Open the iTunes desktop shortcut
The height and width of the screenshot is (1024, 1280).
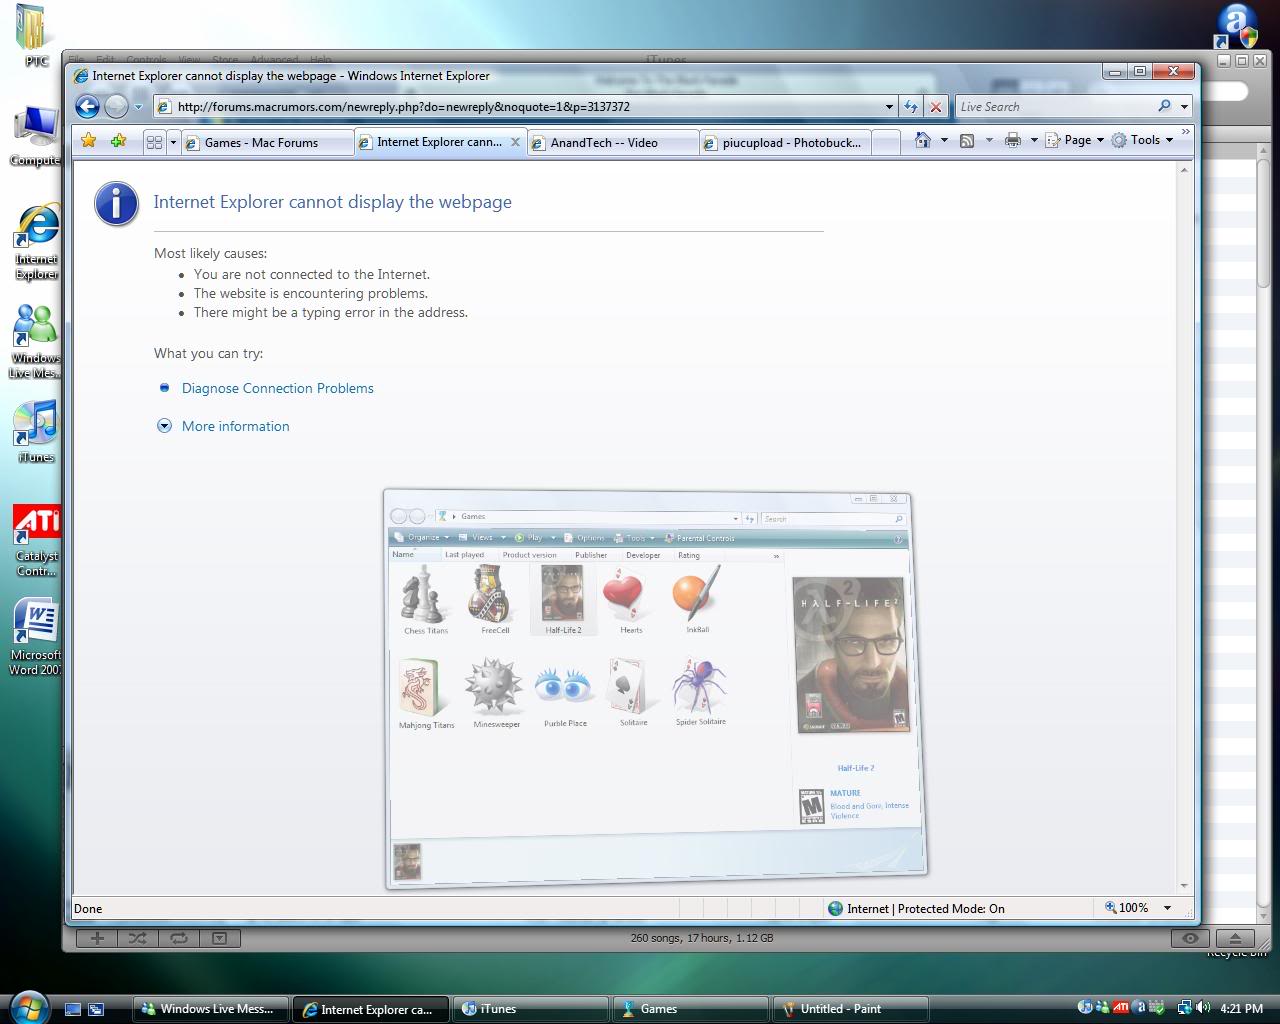coord(36,432)
